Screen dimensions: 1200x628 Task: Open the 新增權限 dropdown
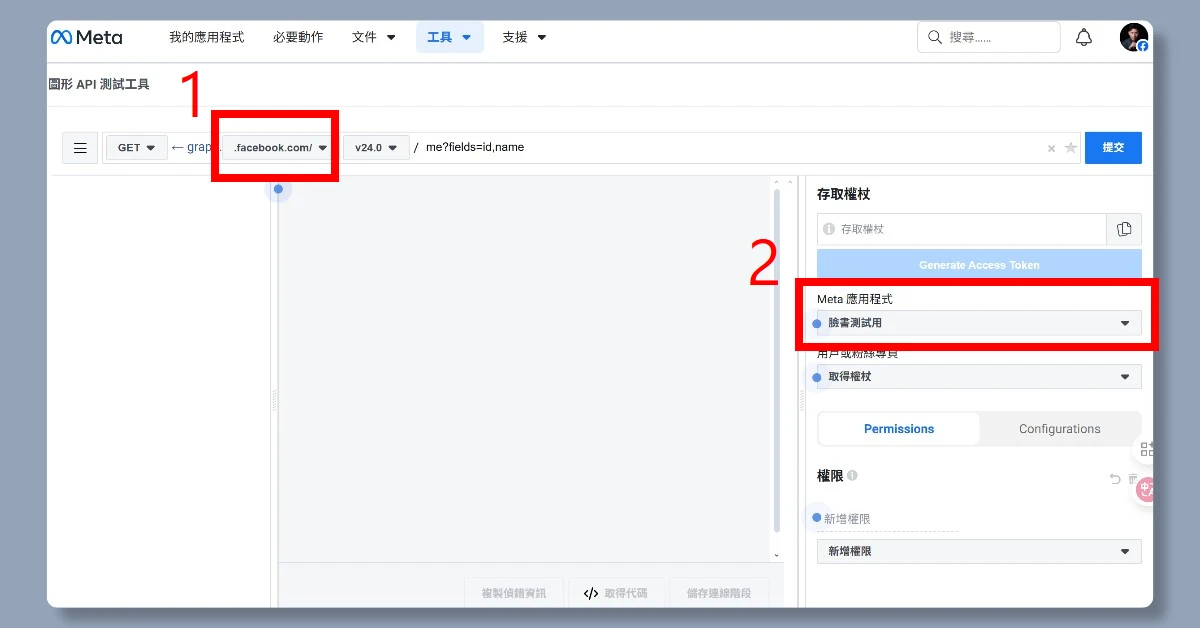coord(979,551)
